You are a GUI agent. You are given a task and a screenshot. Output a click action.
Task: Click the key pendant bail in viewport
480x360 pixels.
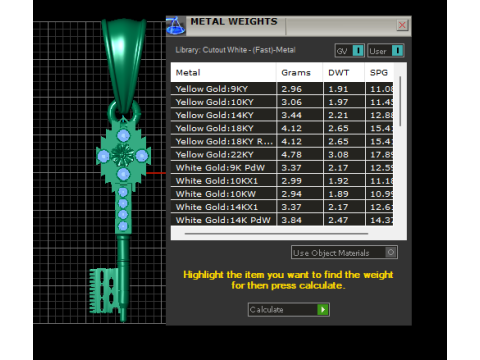click(124, 65)
